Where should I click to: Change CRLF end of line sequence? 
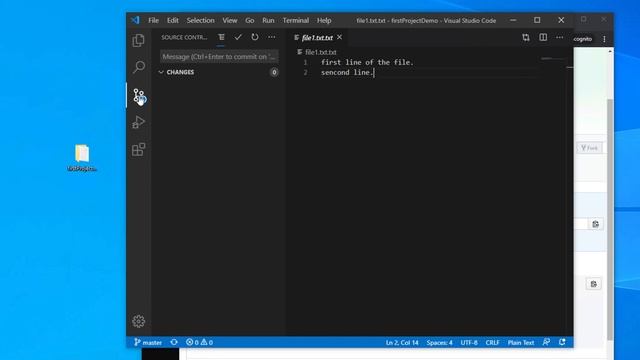pyautogui.click(x=492, y=342)
